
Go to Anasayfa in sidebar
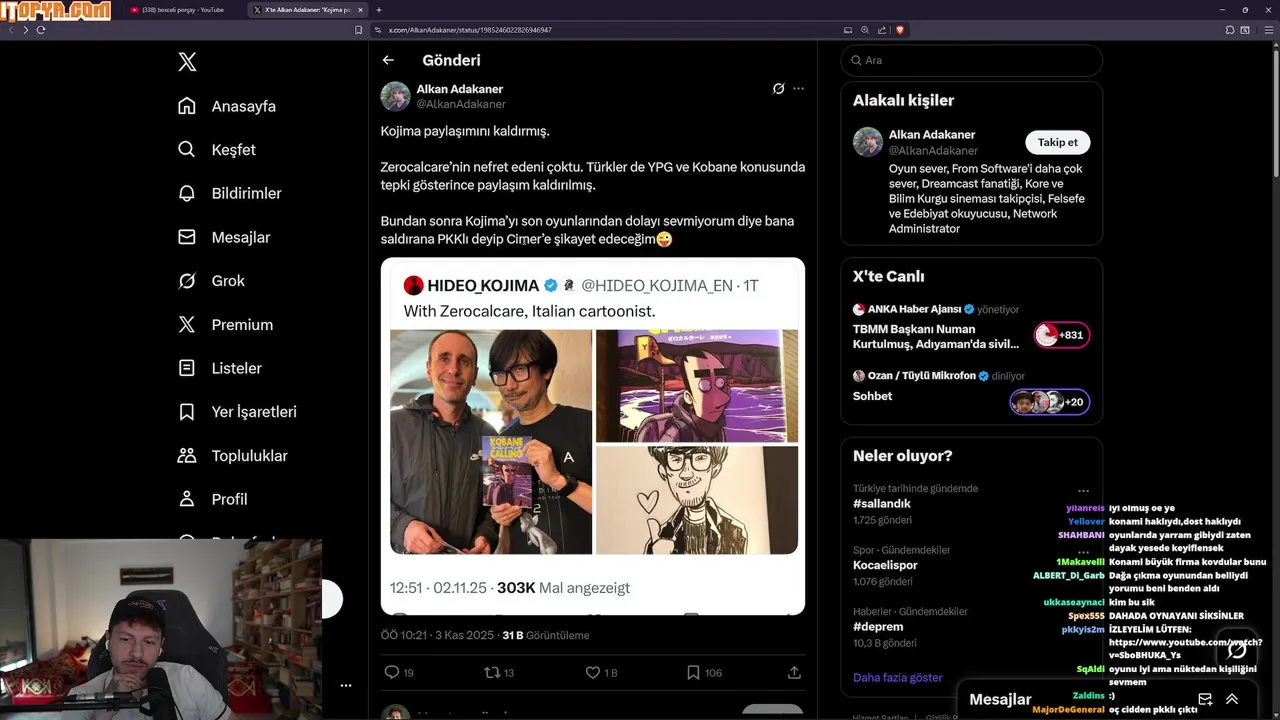(x=227, y=106)
